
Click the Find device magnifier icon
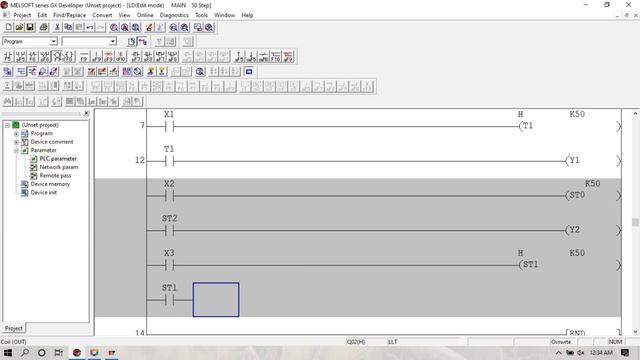tap(114, 27)
